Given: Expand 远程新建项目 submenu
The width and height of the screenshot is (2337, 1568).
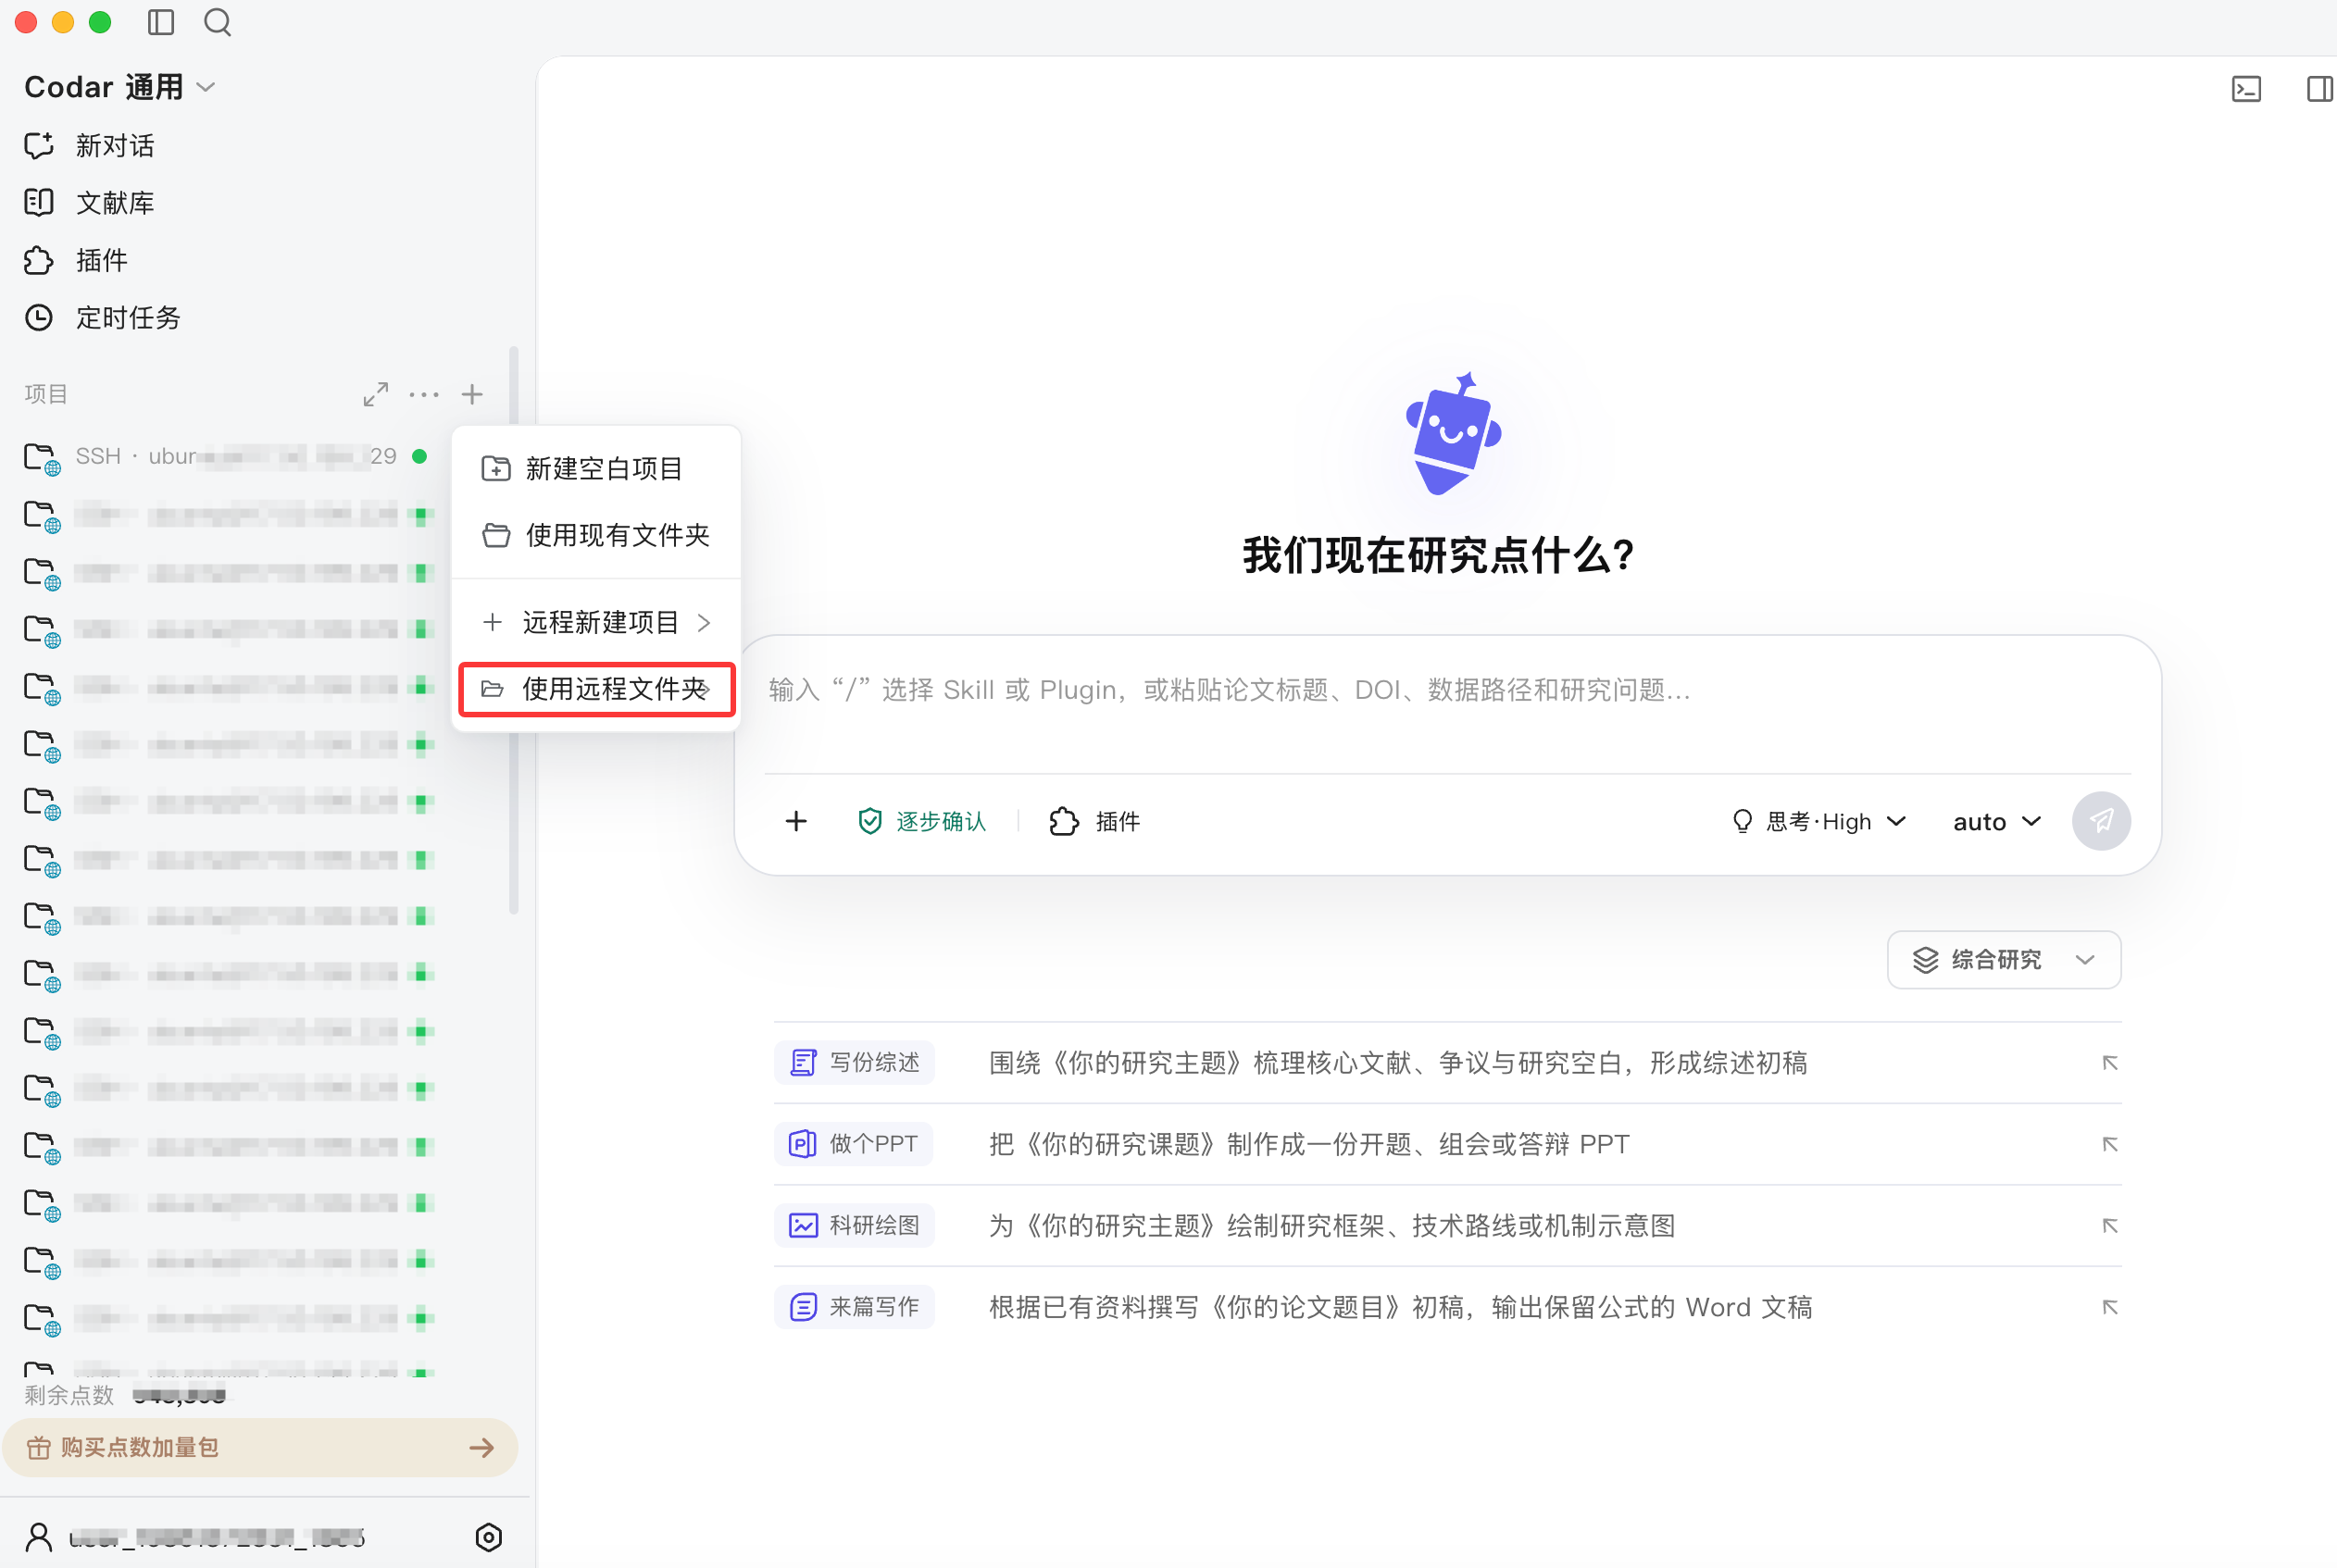Looking at the screenshot, I should [x=597, y=622].
